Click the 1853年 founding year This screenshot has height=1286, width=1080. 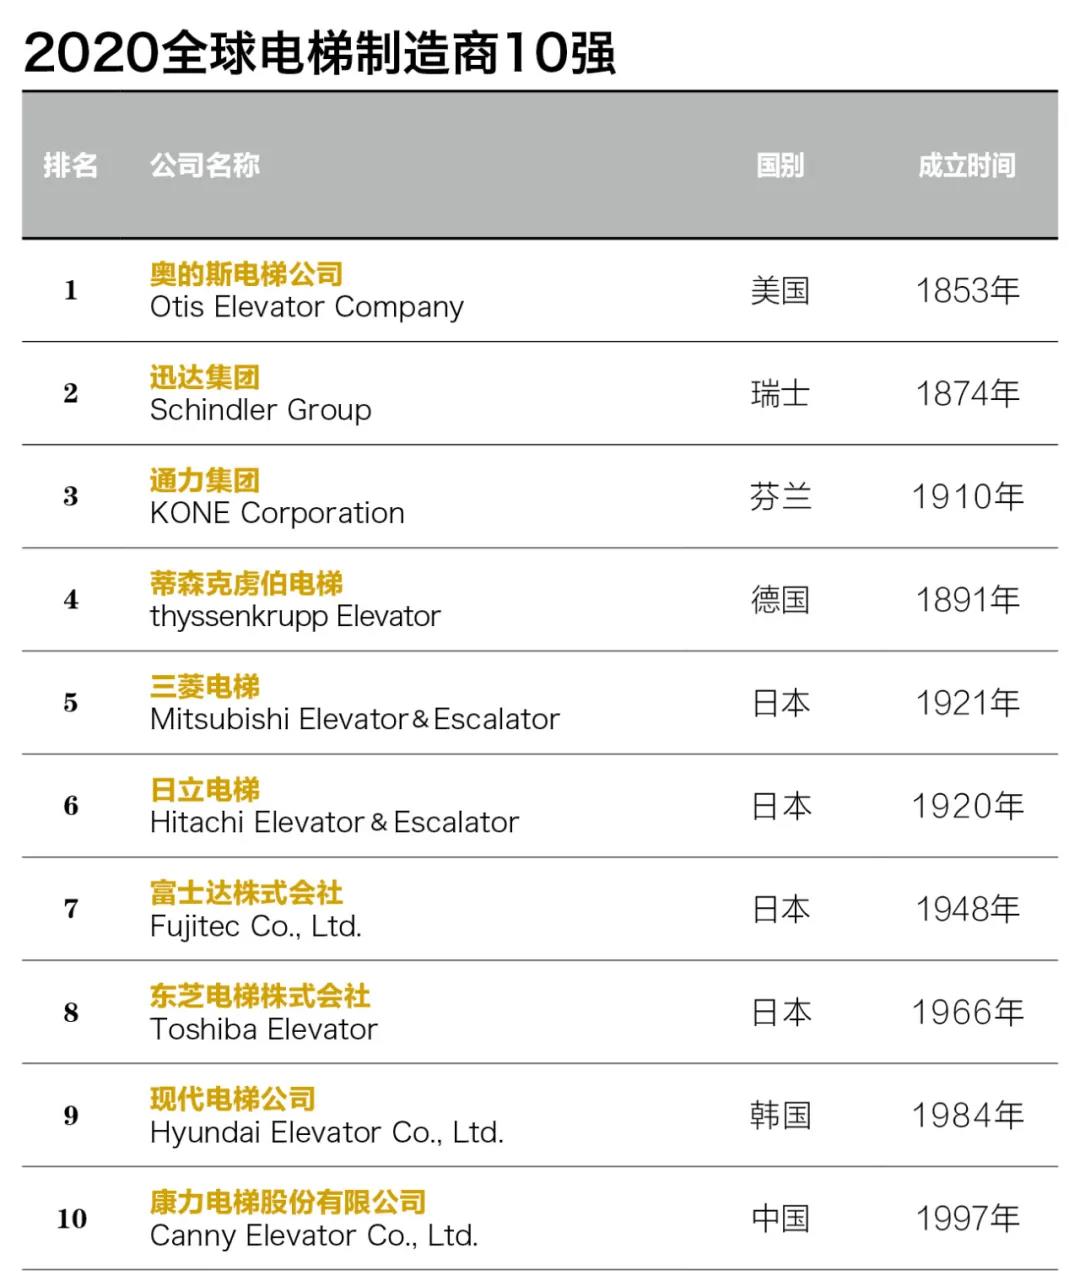[x=967, y=291]
